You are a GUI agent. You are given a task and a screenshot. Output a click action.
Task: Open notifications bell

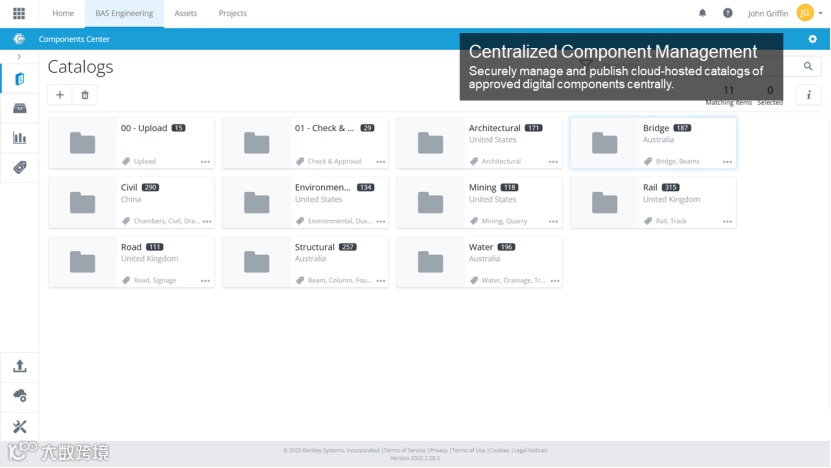(702, 13)
